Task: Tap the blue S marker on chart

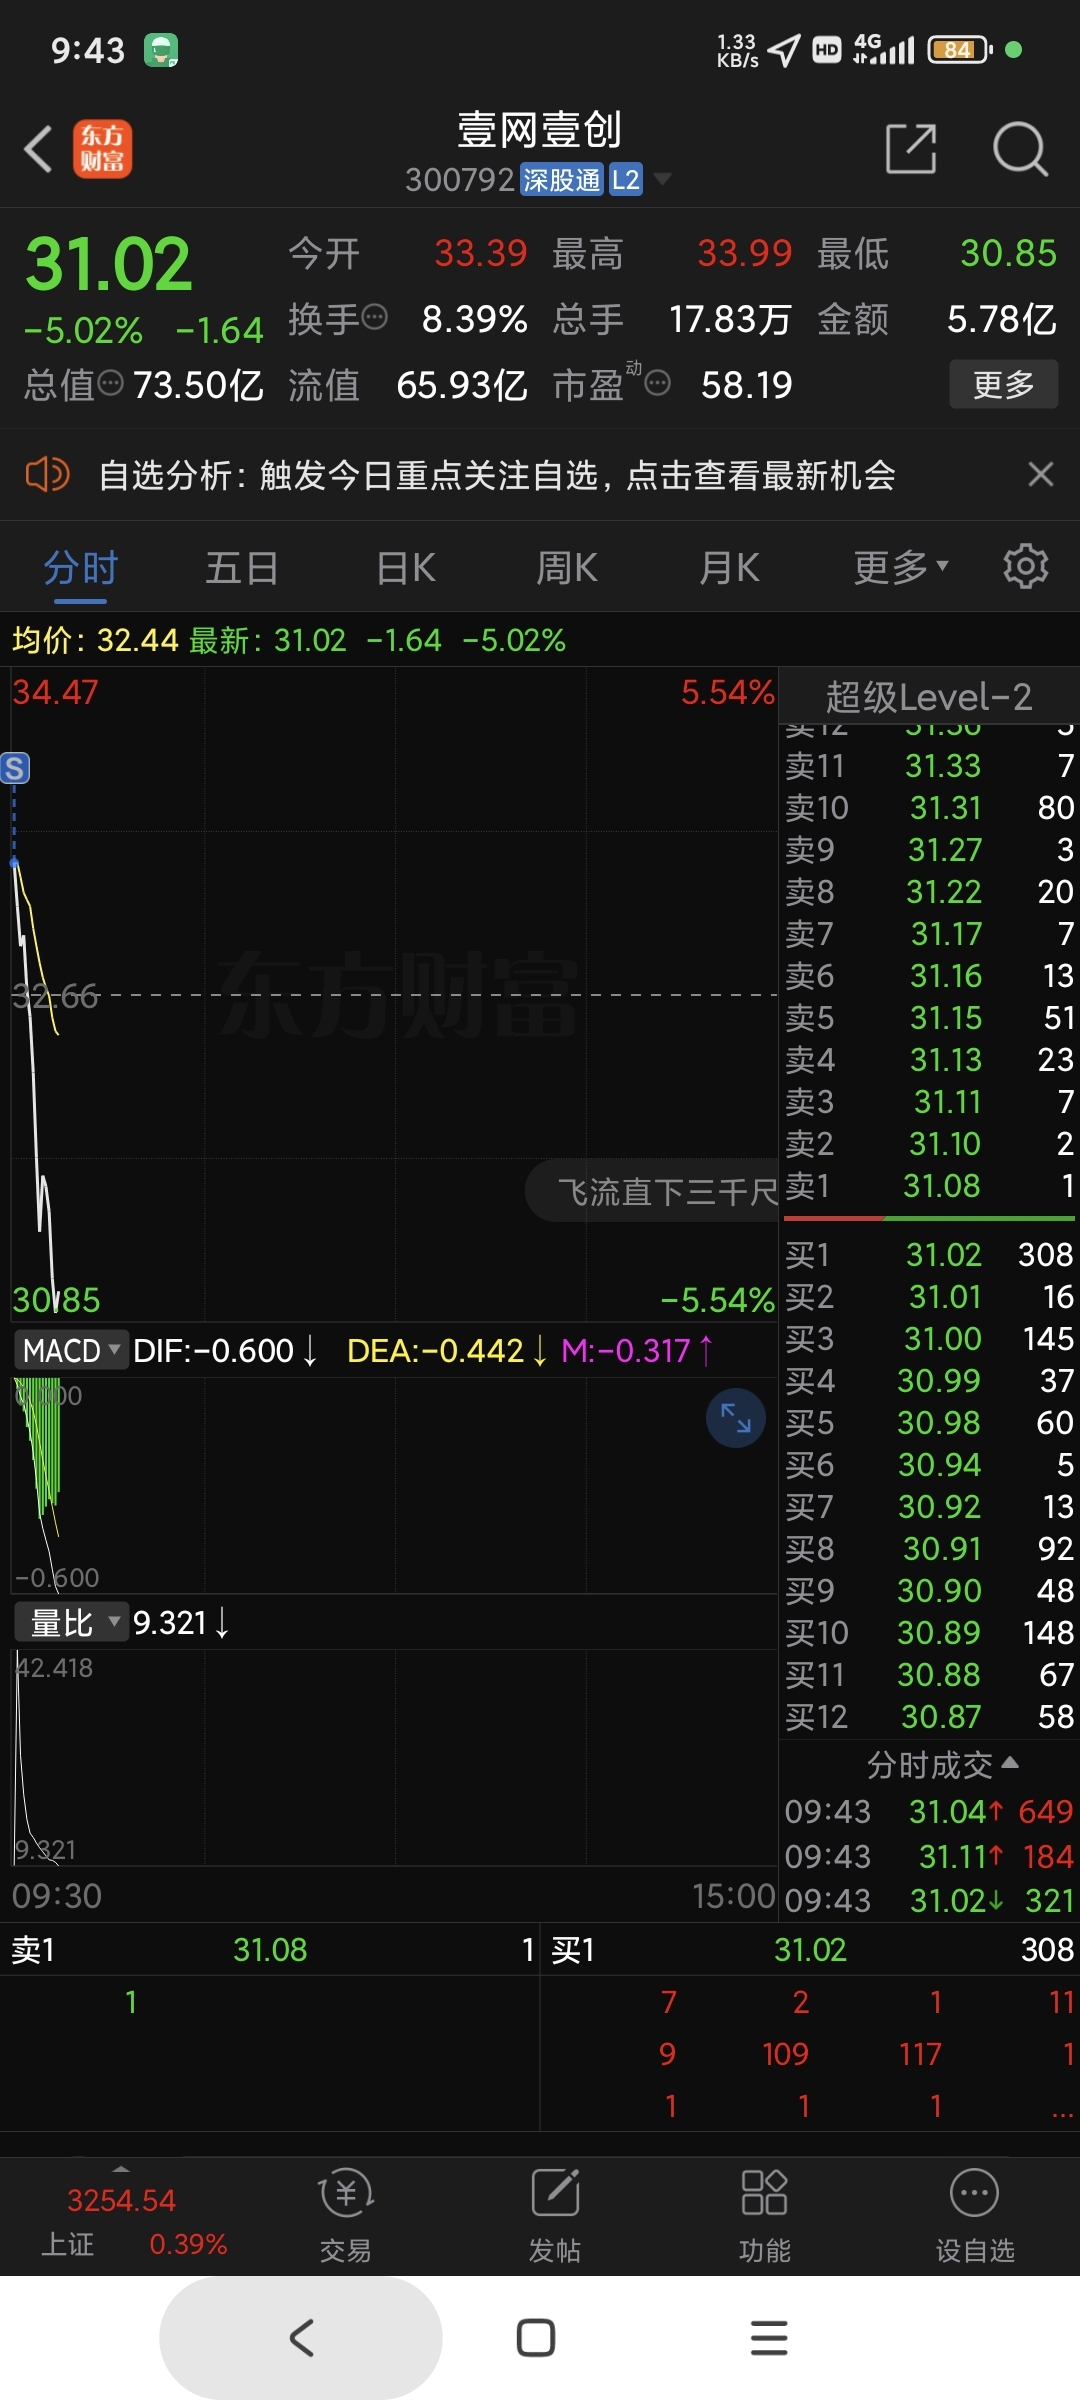Action: coord(15,768)
